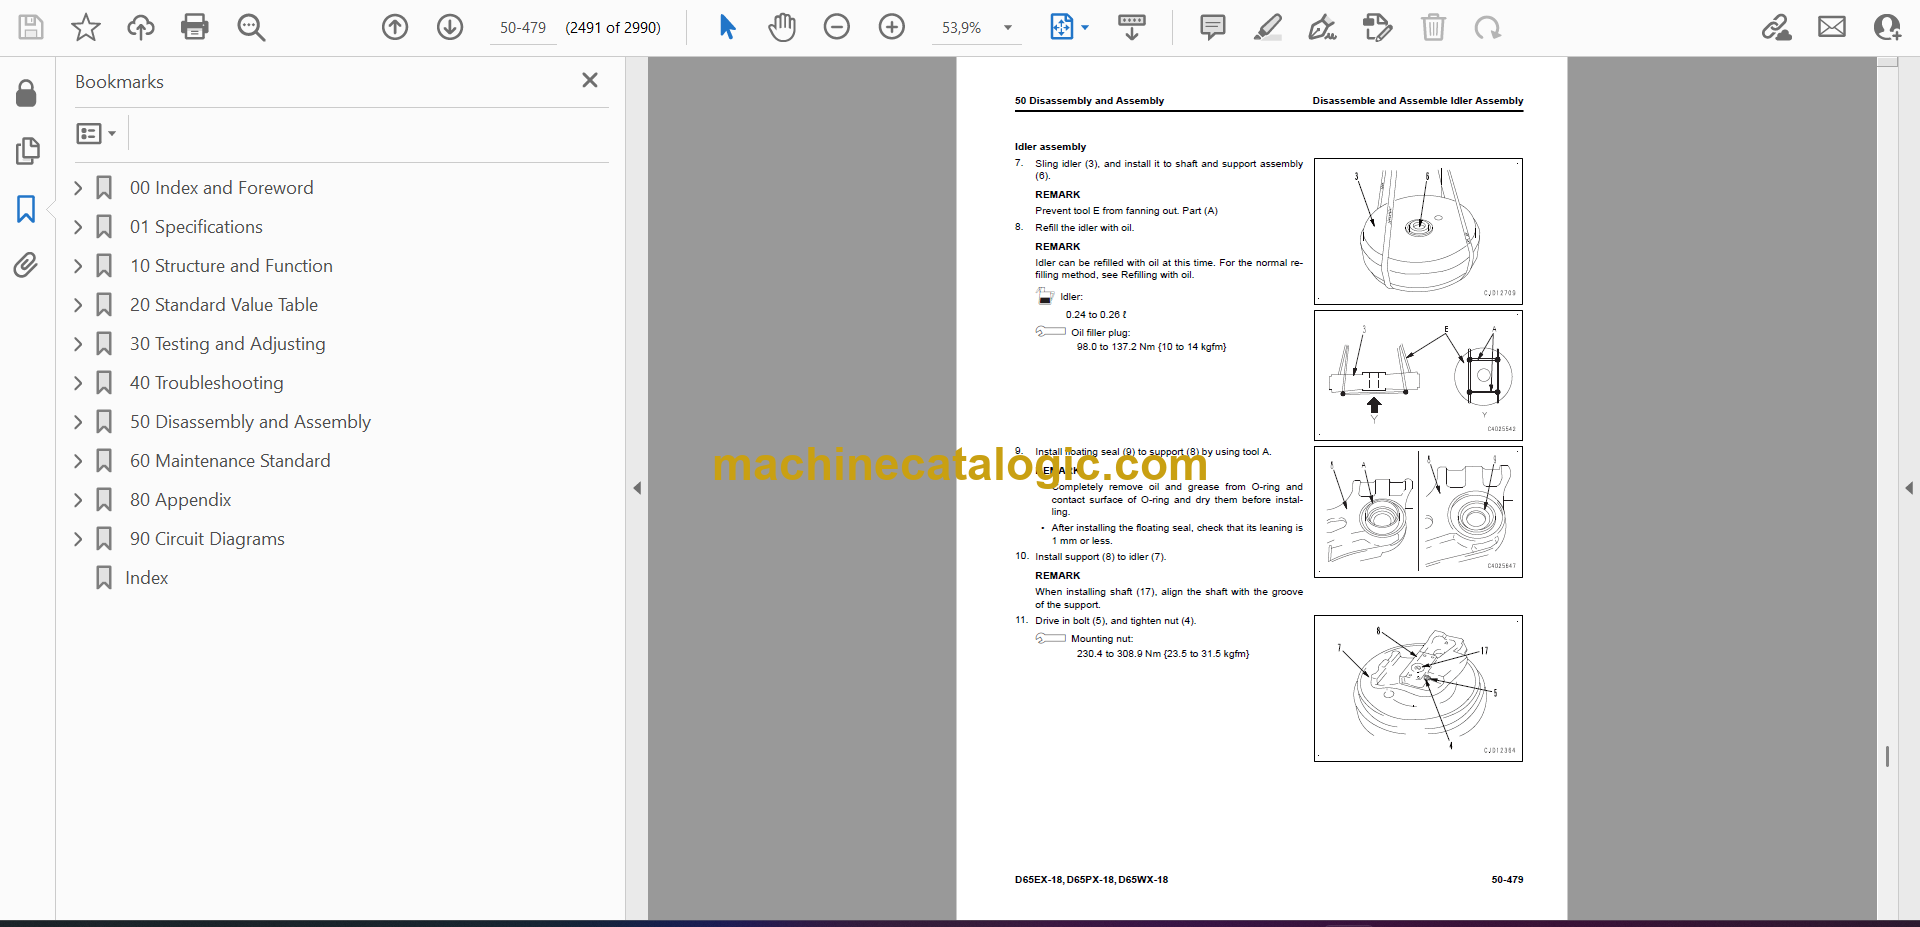Expand the 50 Disassembly and Assembly bookmark

(78, 422)
